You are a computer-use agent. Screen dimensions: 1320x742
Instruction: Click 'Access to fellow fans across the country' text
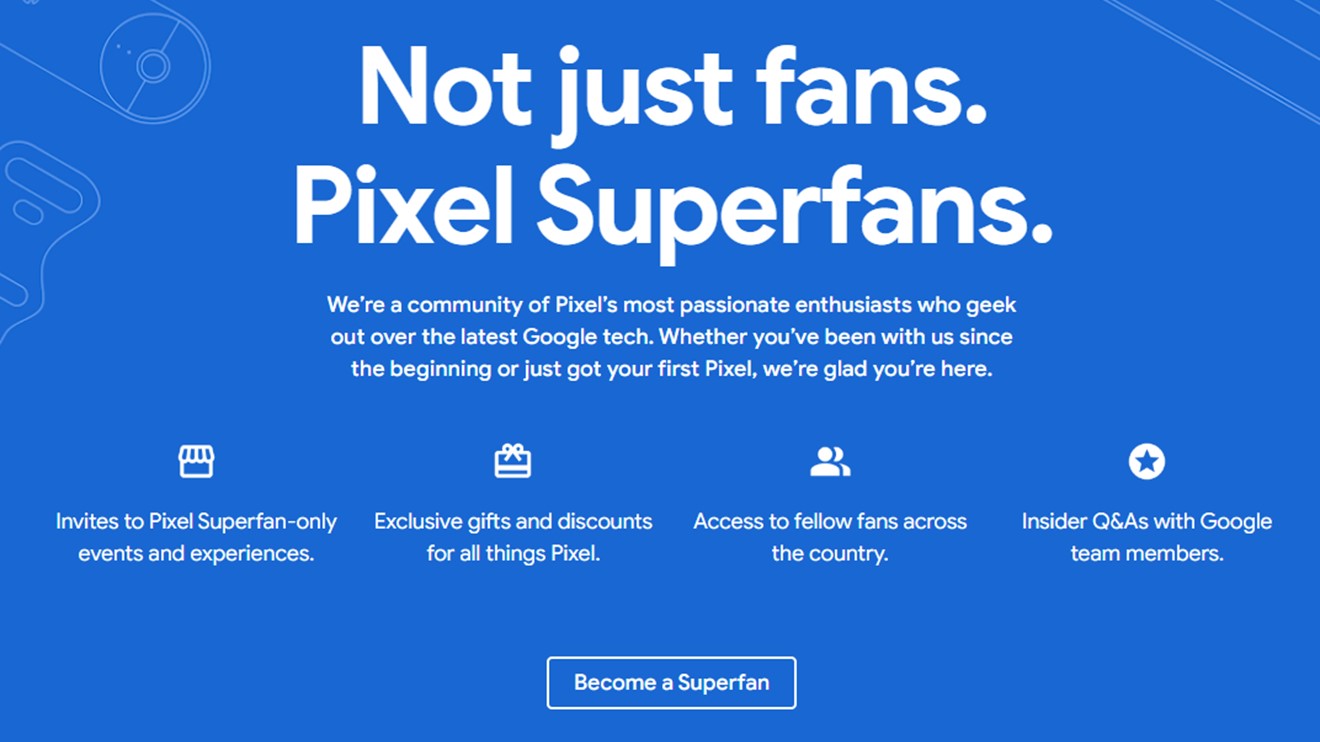point(829,537)
